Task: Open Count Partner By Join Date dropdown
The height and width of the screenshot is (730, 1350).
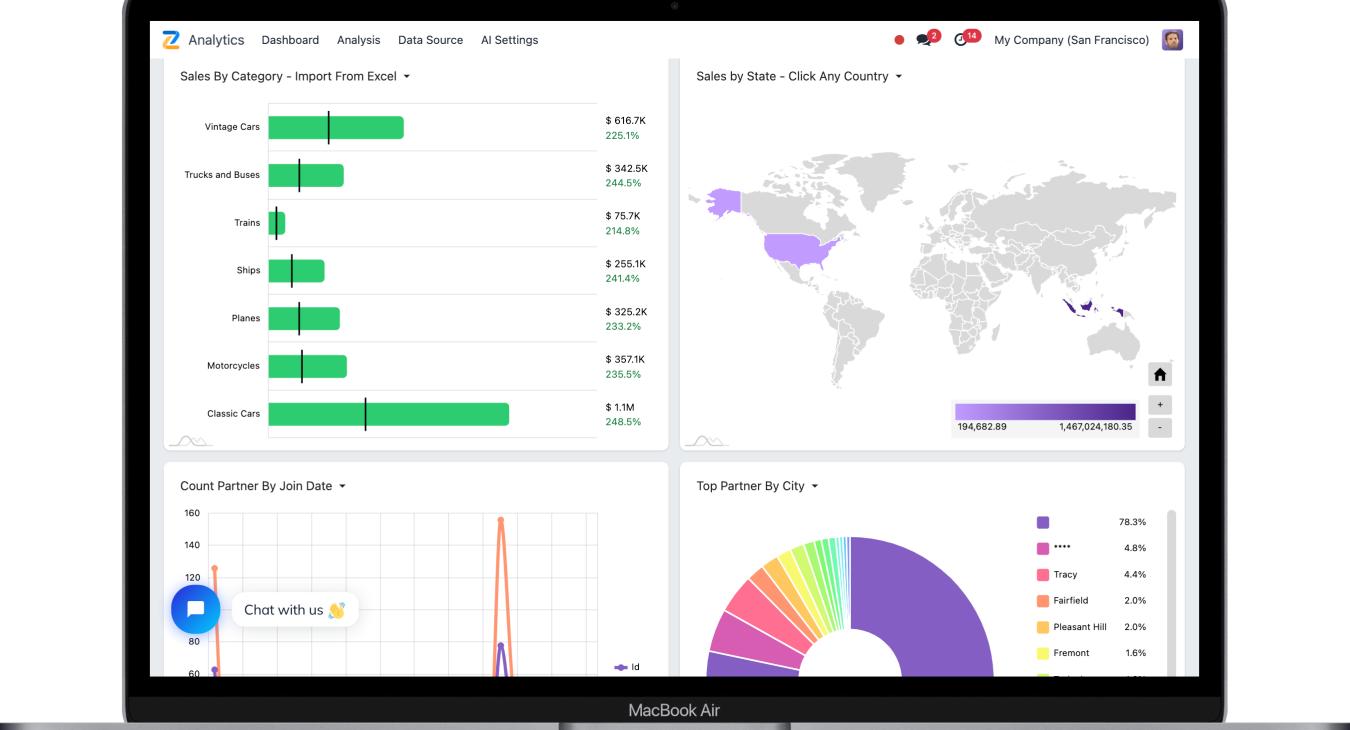Action: [342, 487]
